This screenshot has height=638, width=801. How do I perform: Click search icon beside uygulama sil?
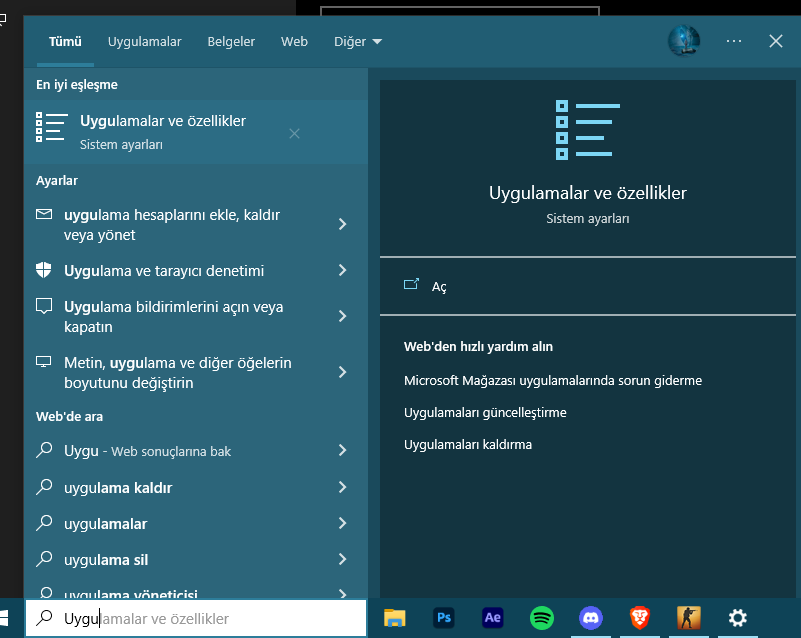[44, 558]
